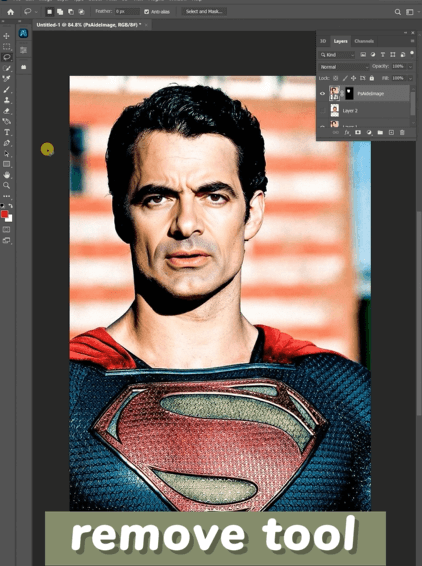Filter layers by type layers
The width and height of the screenshot is (422, 566).
[x=383, y=55]
